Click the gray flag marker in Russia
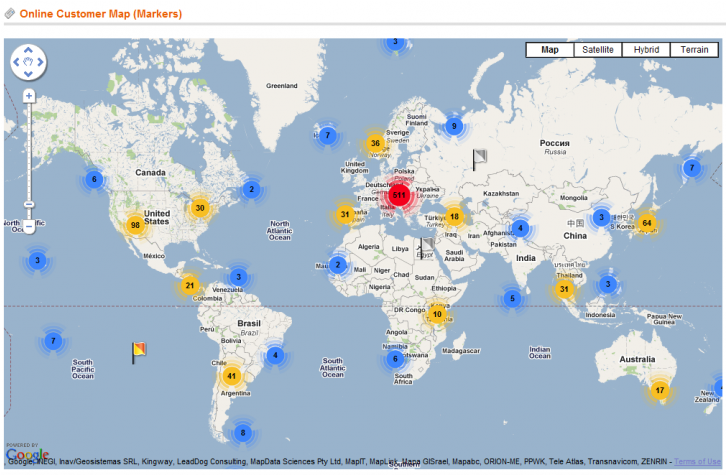726x475 pixels. [479, 159]
